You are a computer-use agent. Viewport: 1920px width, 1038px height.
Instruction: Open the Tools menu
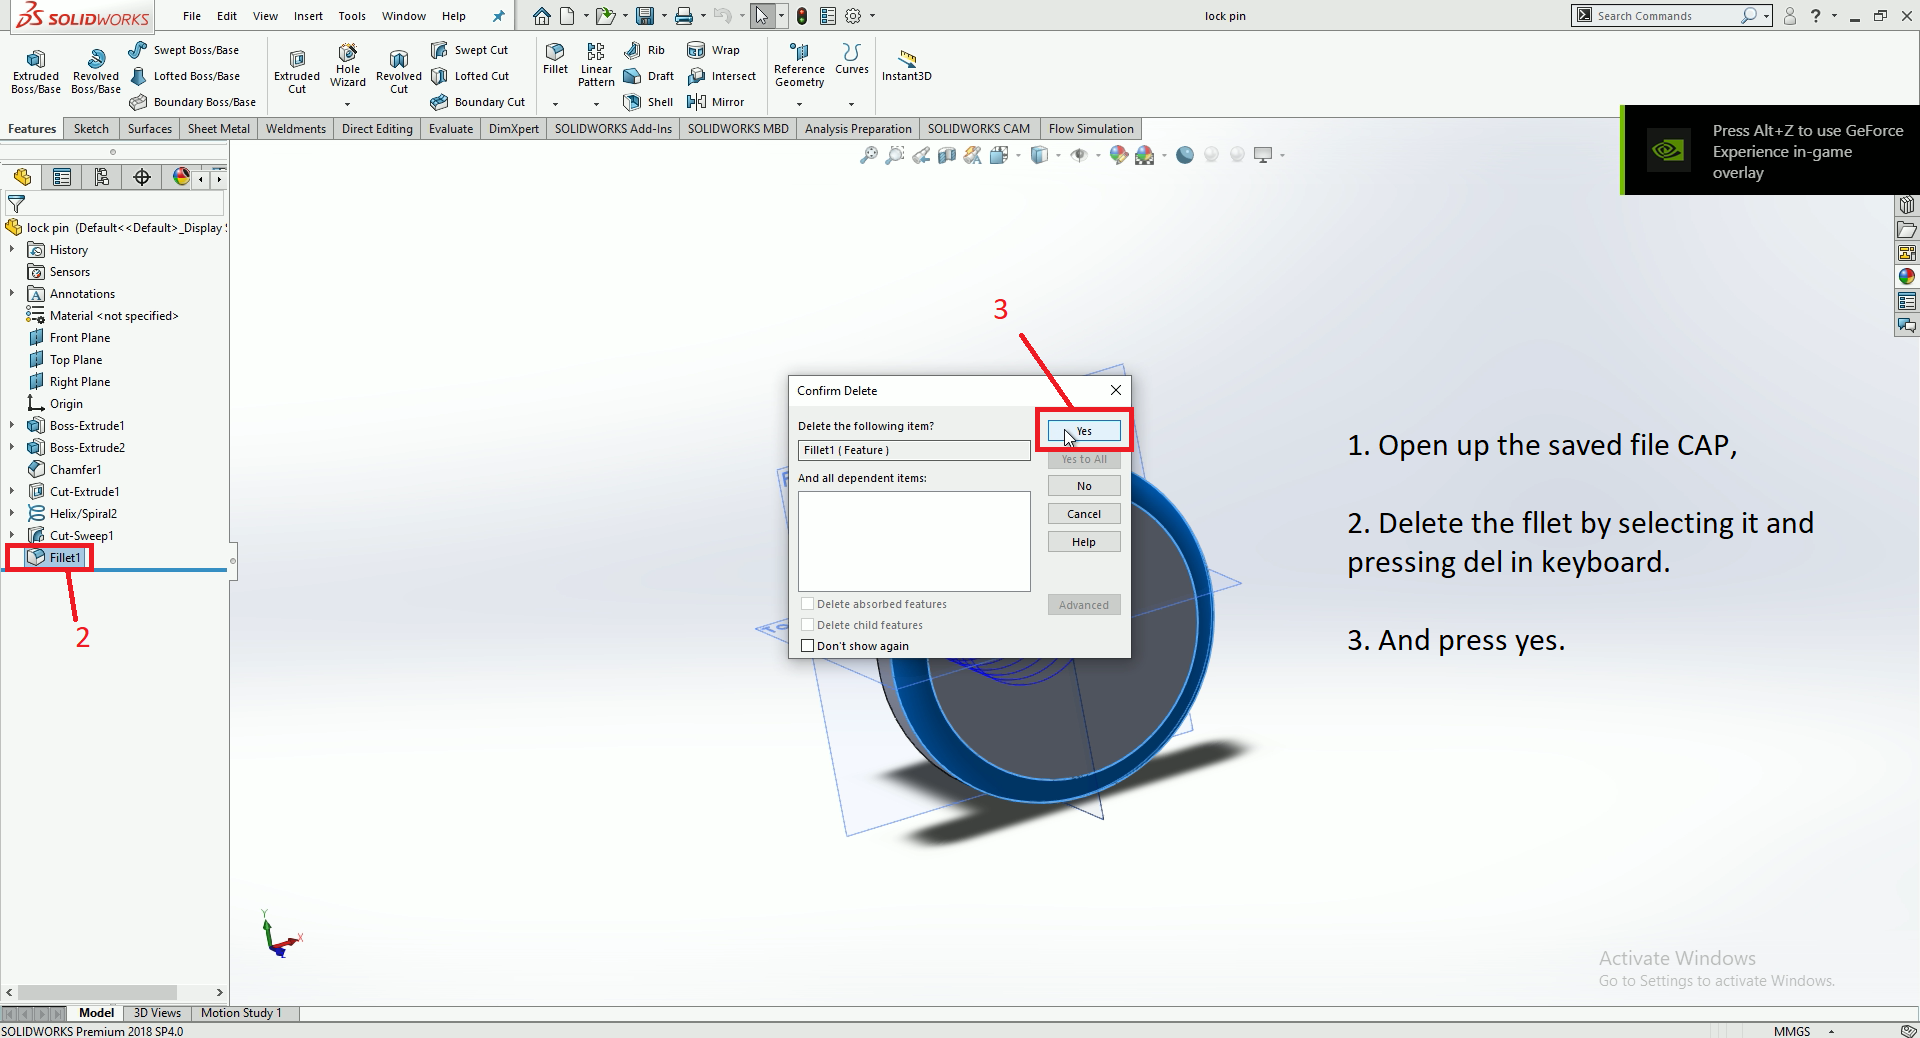[352, 16]
